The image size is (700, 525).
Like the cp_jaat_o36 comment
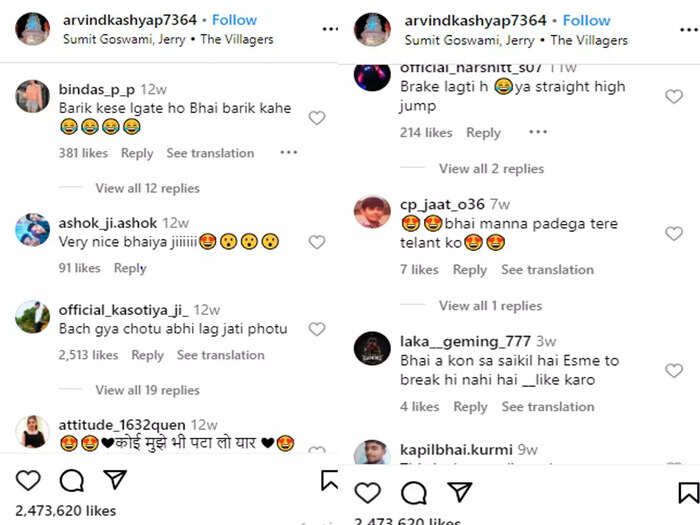click(x=674, y=233)
